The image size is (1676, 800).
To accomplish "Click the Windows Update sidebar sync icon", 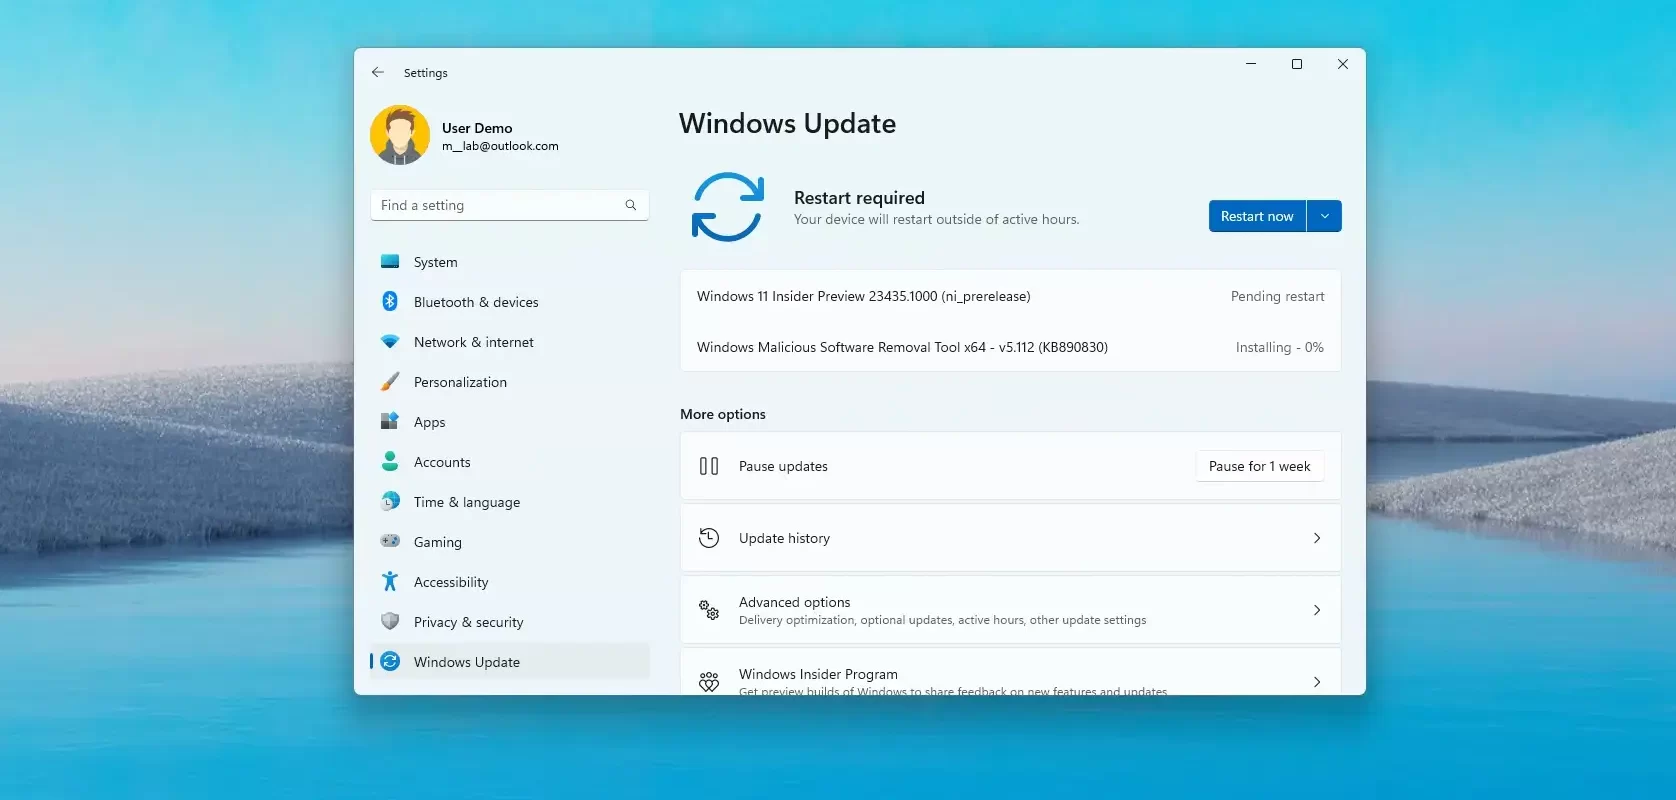I will [x=391, y=661].
